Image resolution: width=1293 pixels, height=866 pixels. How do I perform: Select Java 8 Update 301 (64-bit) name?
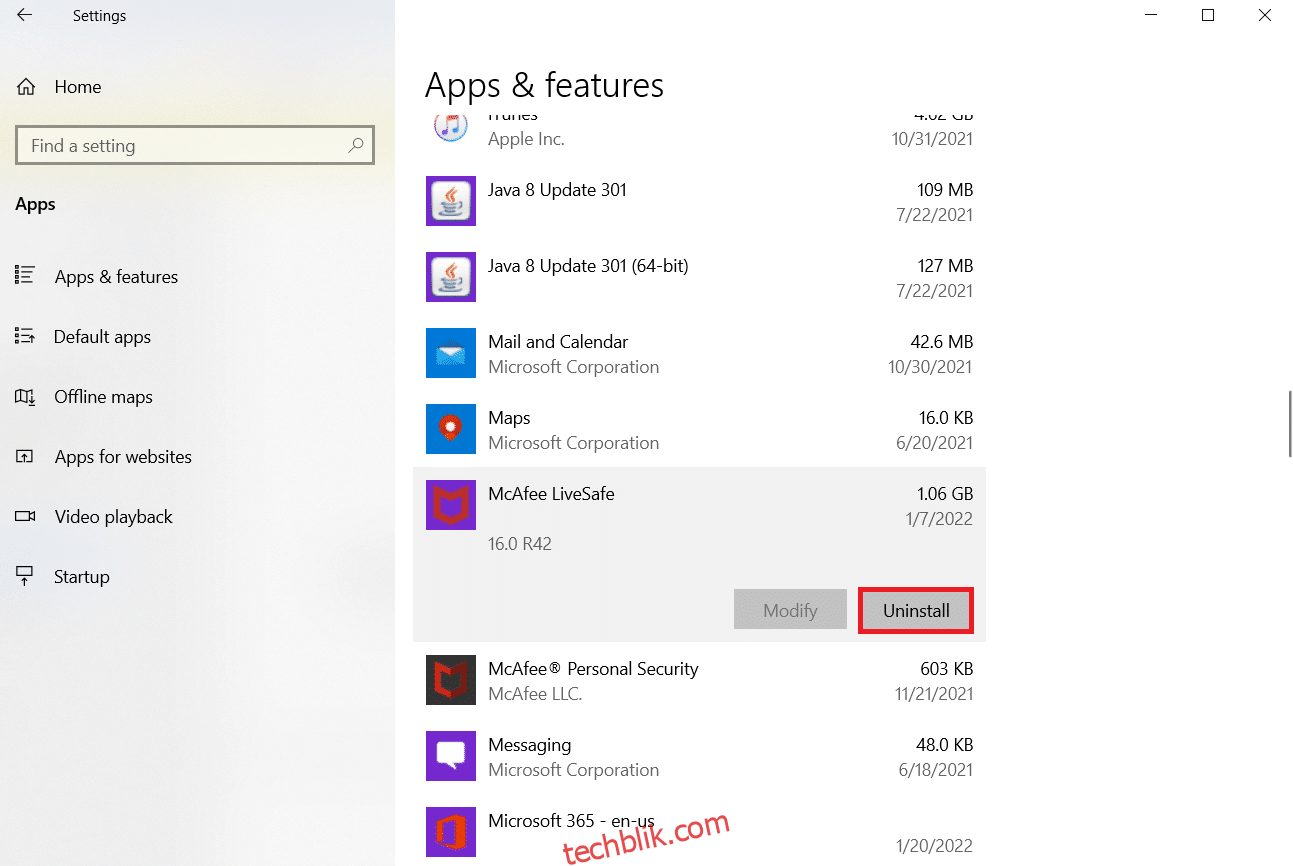588,266
